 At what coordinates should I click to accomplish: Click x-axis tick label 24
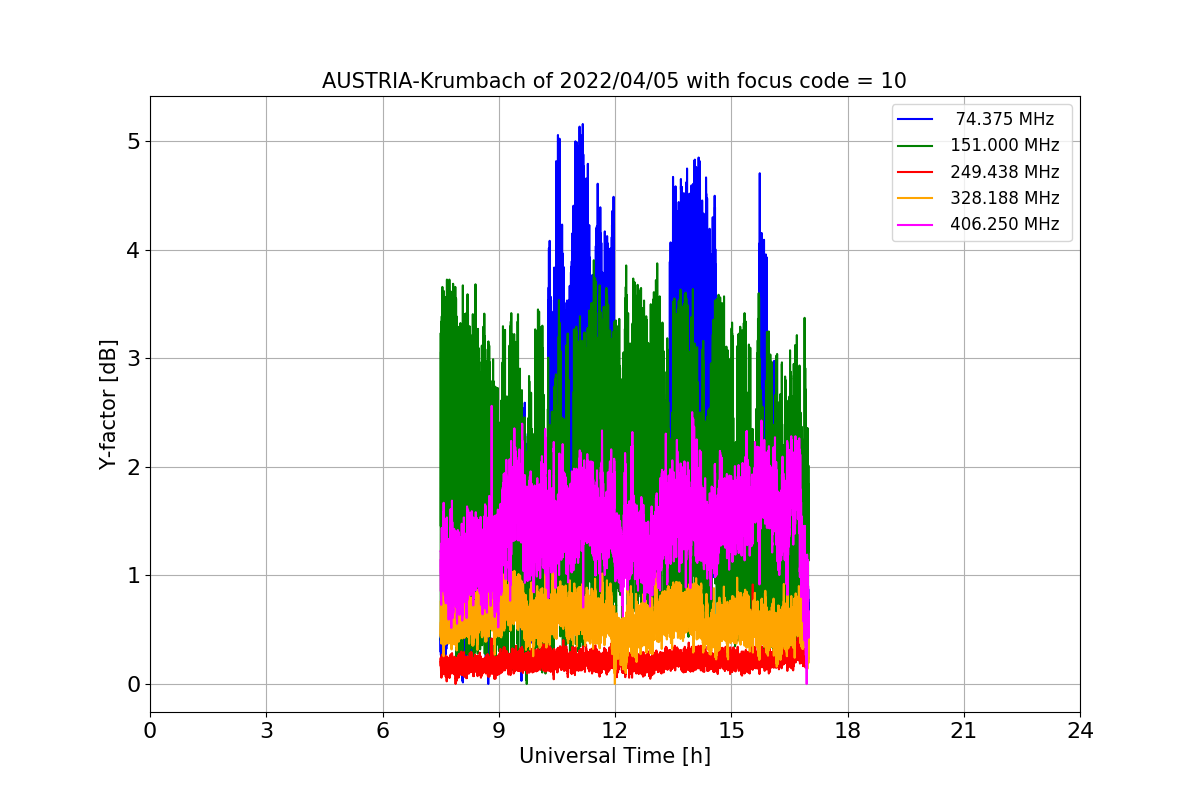pos(1080,731)
